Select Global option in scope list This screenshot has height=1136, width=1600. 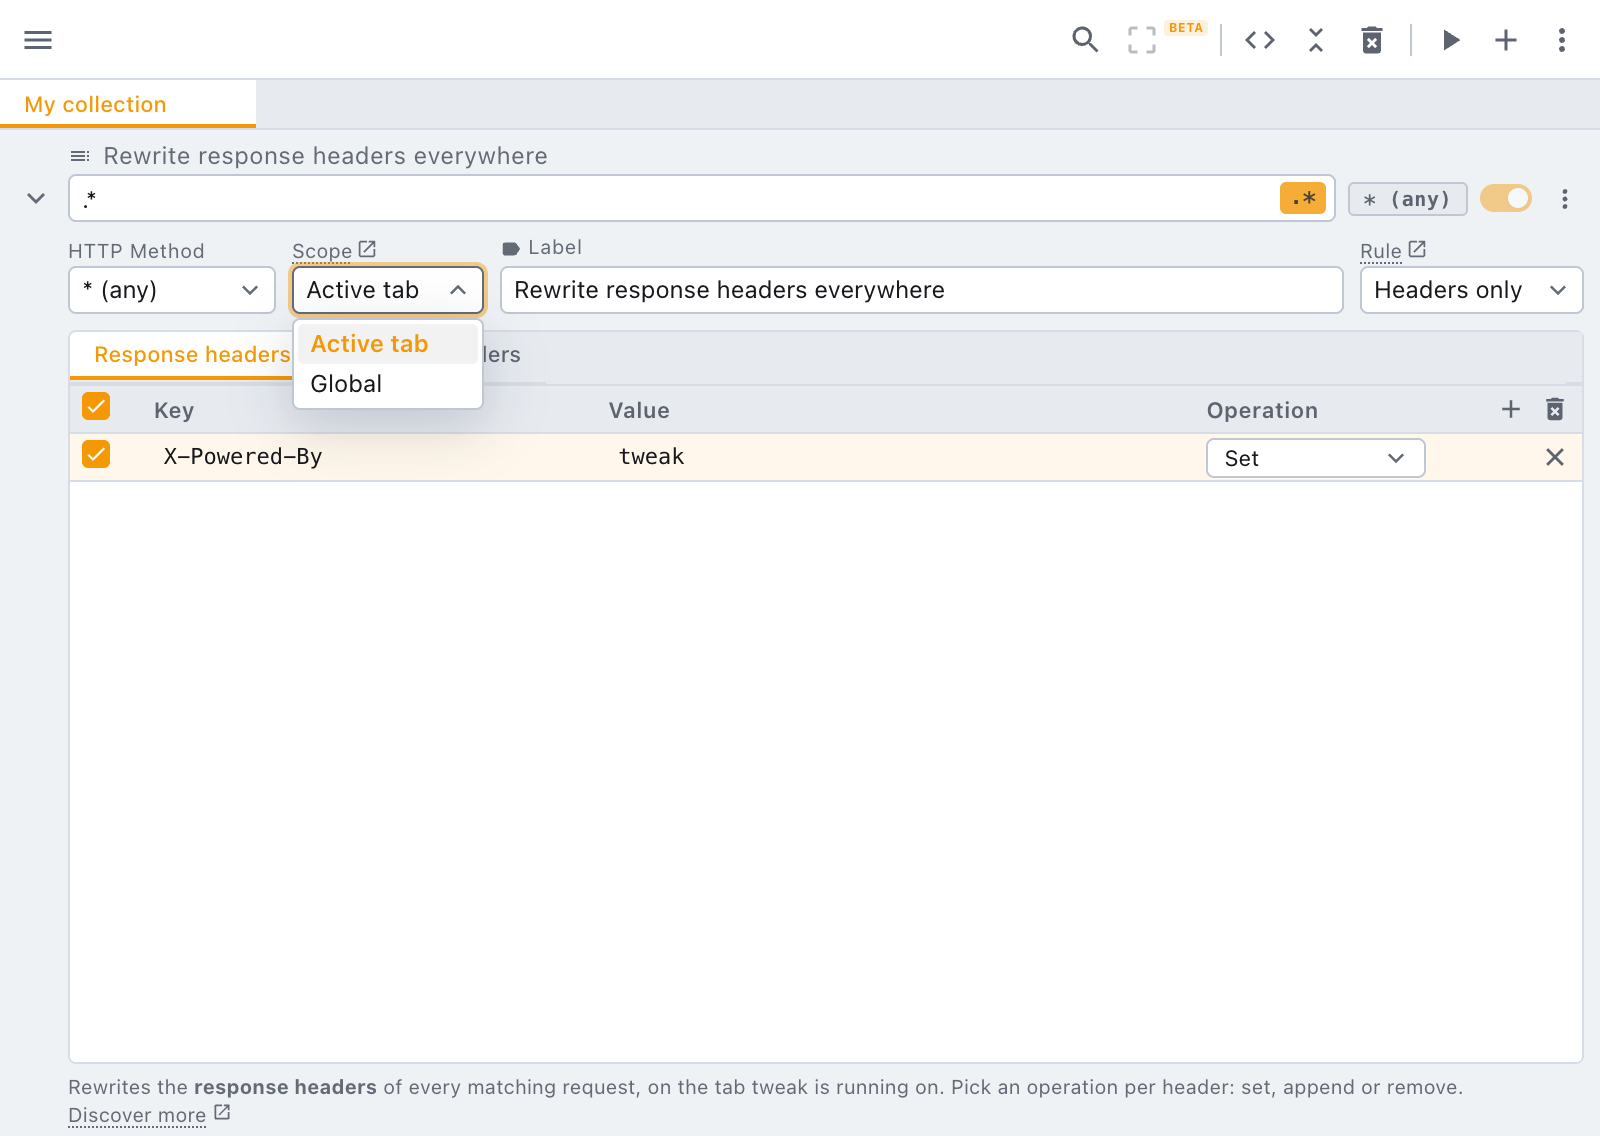point(388,384)
